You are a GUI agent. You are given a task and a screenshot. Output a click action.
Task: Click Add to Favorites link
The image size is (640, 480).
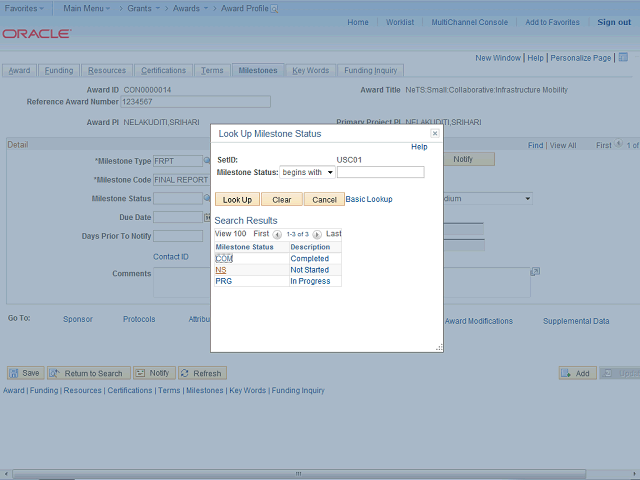(x=552, y=22)
